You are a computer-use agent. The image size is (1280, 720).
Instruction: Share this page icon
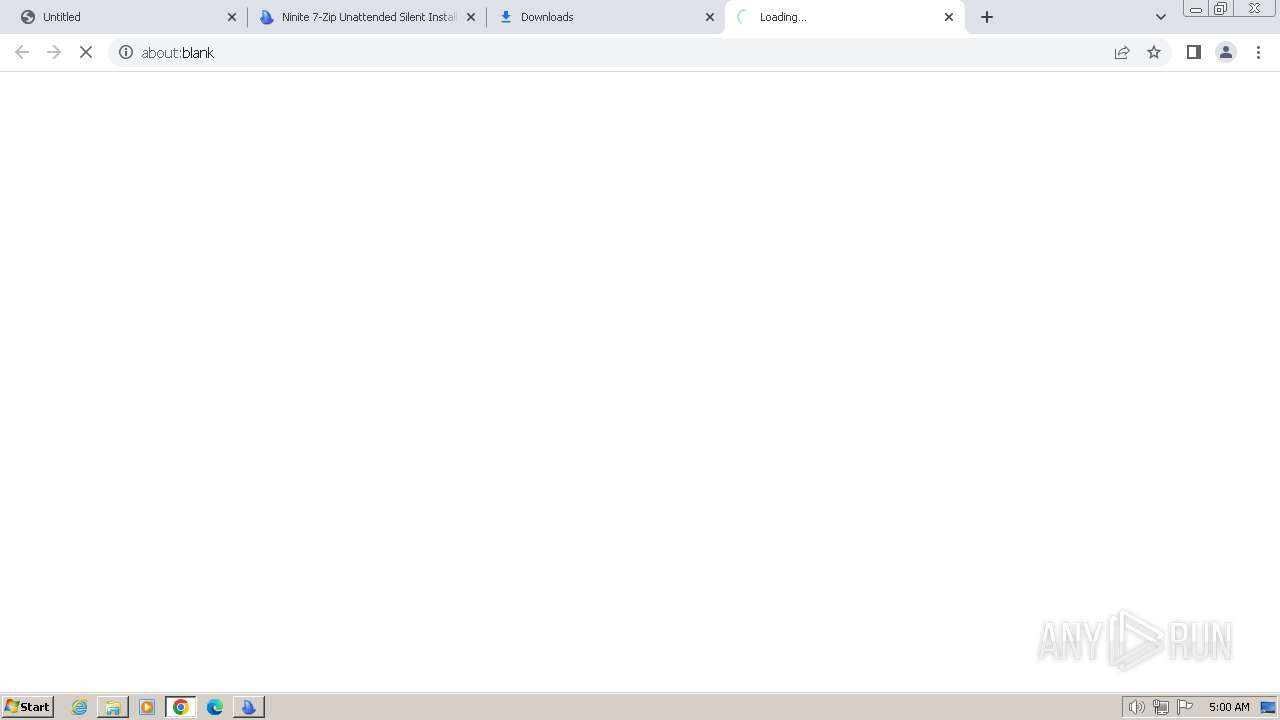pyautogui.click(x=1122, y=52)
